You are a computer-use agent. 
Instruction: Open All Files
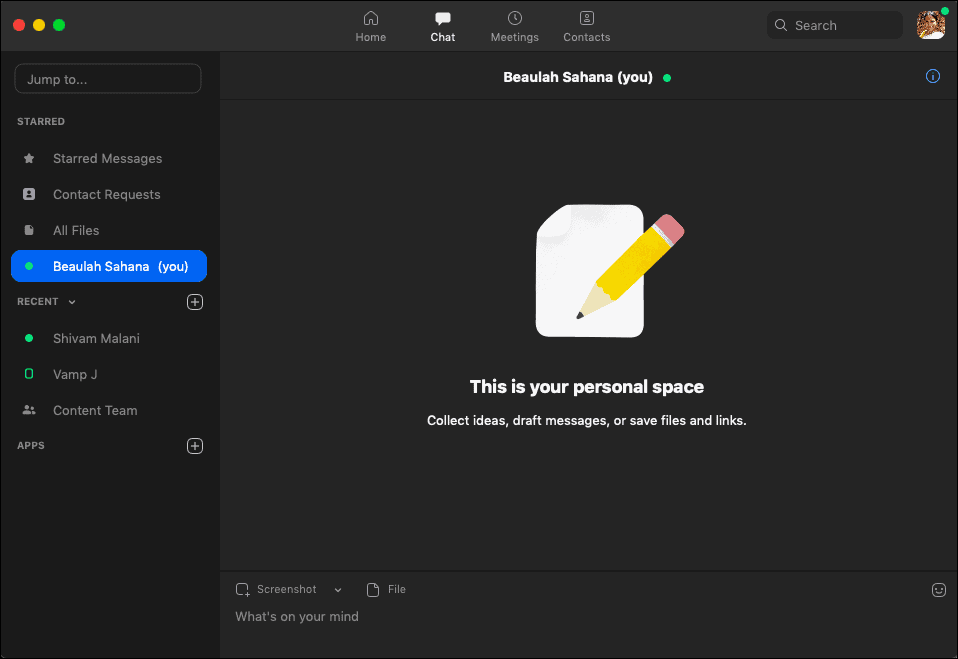(x=109, y=231)
